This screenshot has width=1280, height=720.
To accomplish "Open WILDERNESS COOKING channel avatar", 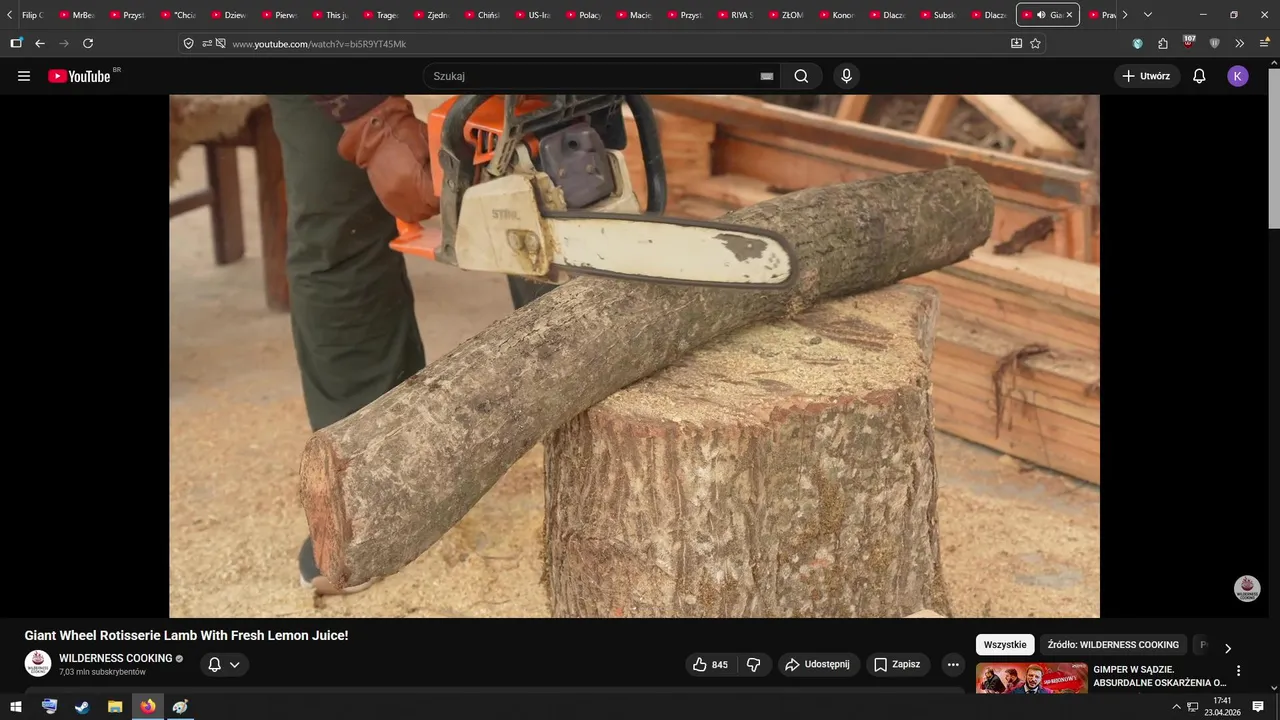I will pos(38,663).
